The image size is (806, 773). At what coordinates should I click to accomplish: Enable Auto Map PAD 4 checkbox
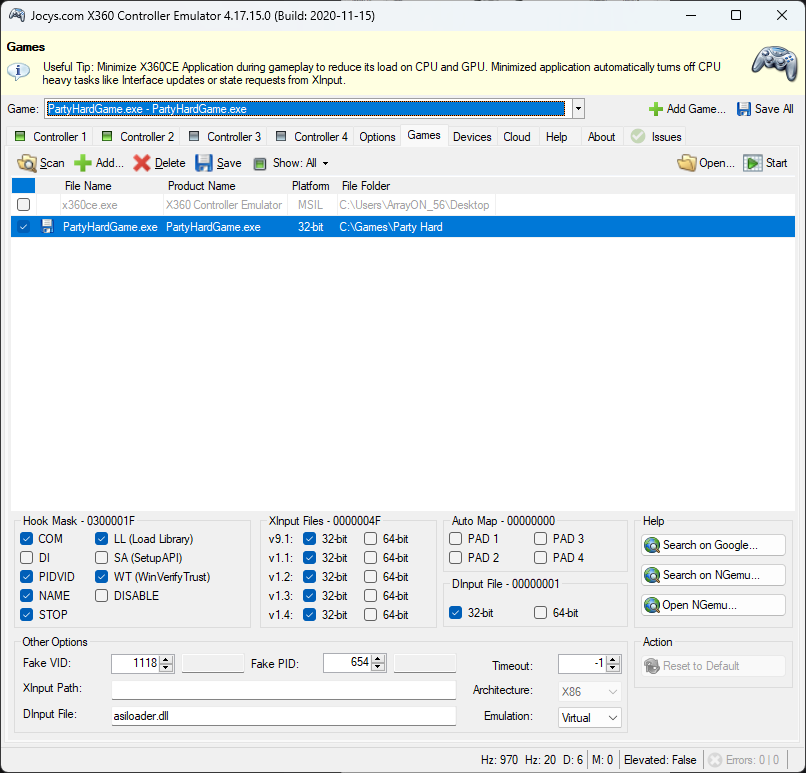click(540, 558)
